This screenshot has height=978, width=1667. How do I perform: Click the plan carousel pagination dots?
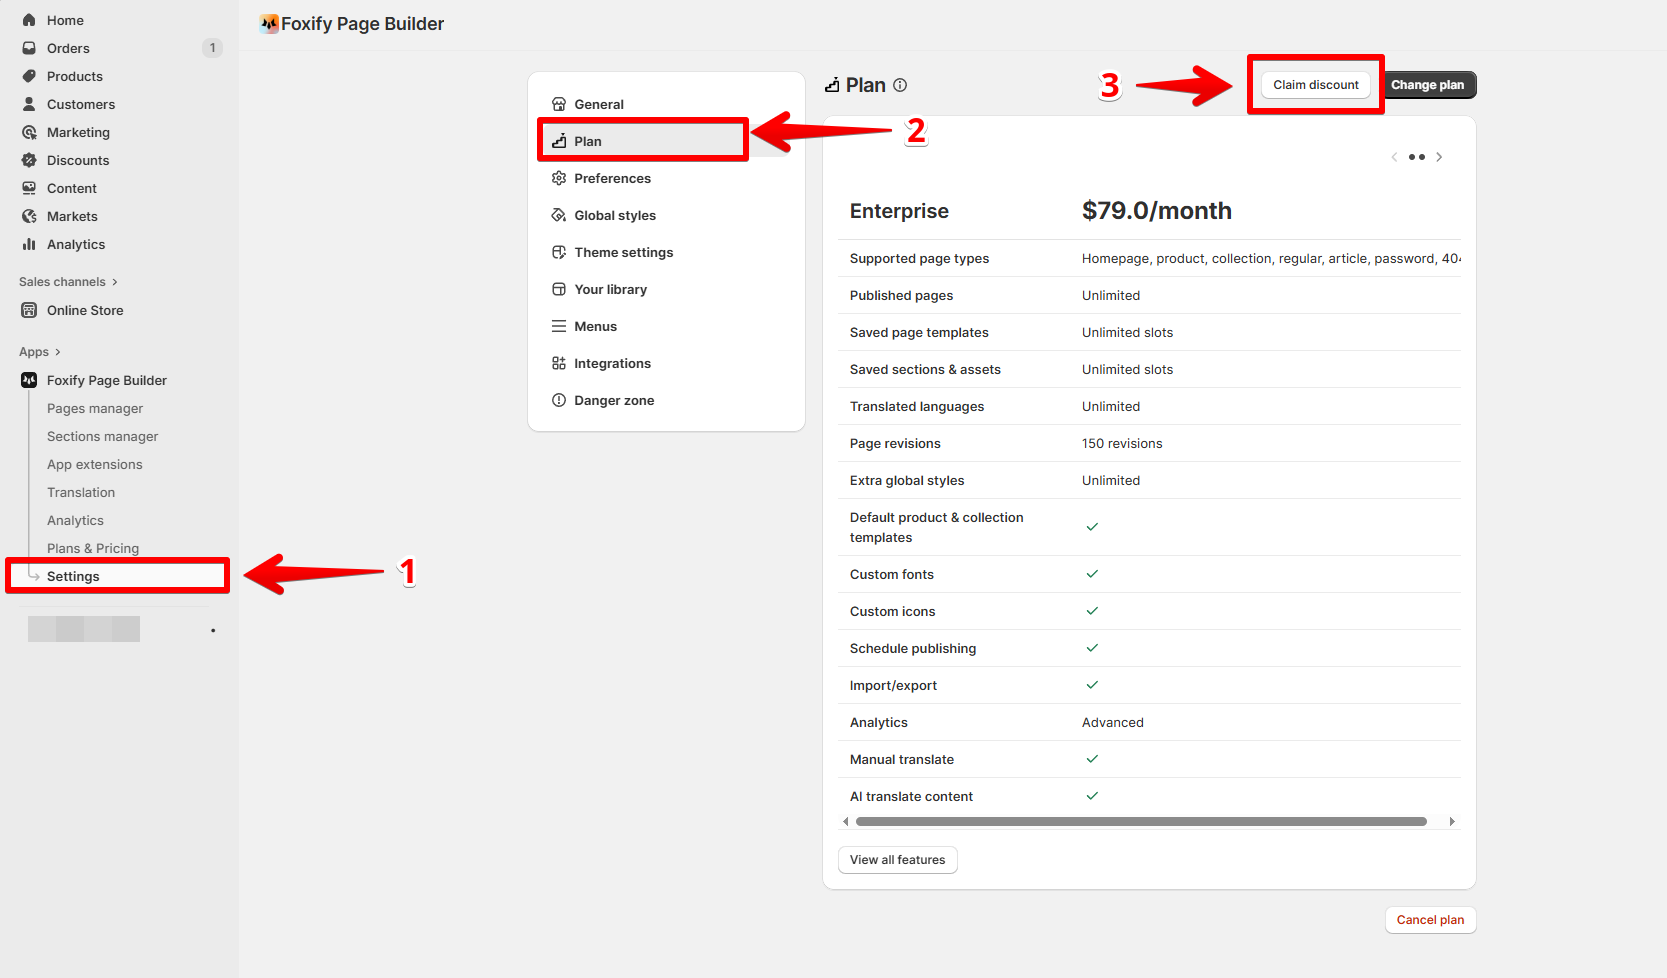[x=1417, y=157]
